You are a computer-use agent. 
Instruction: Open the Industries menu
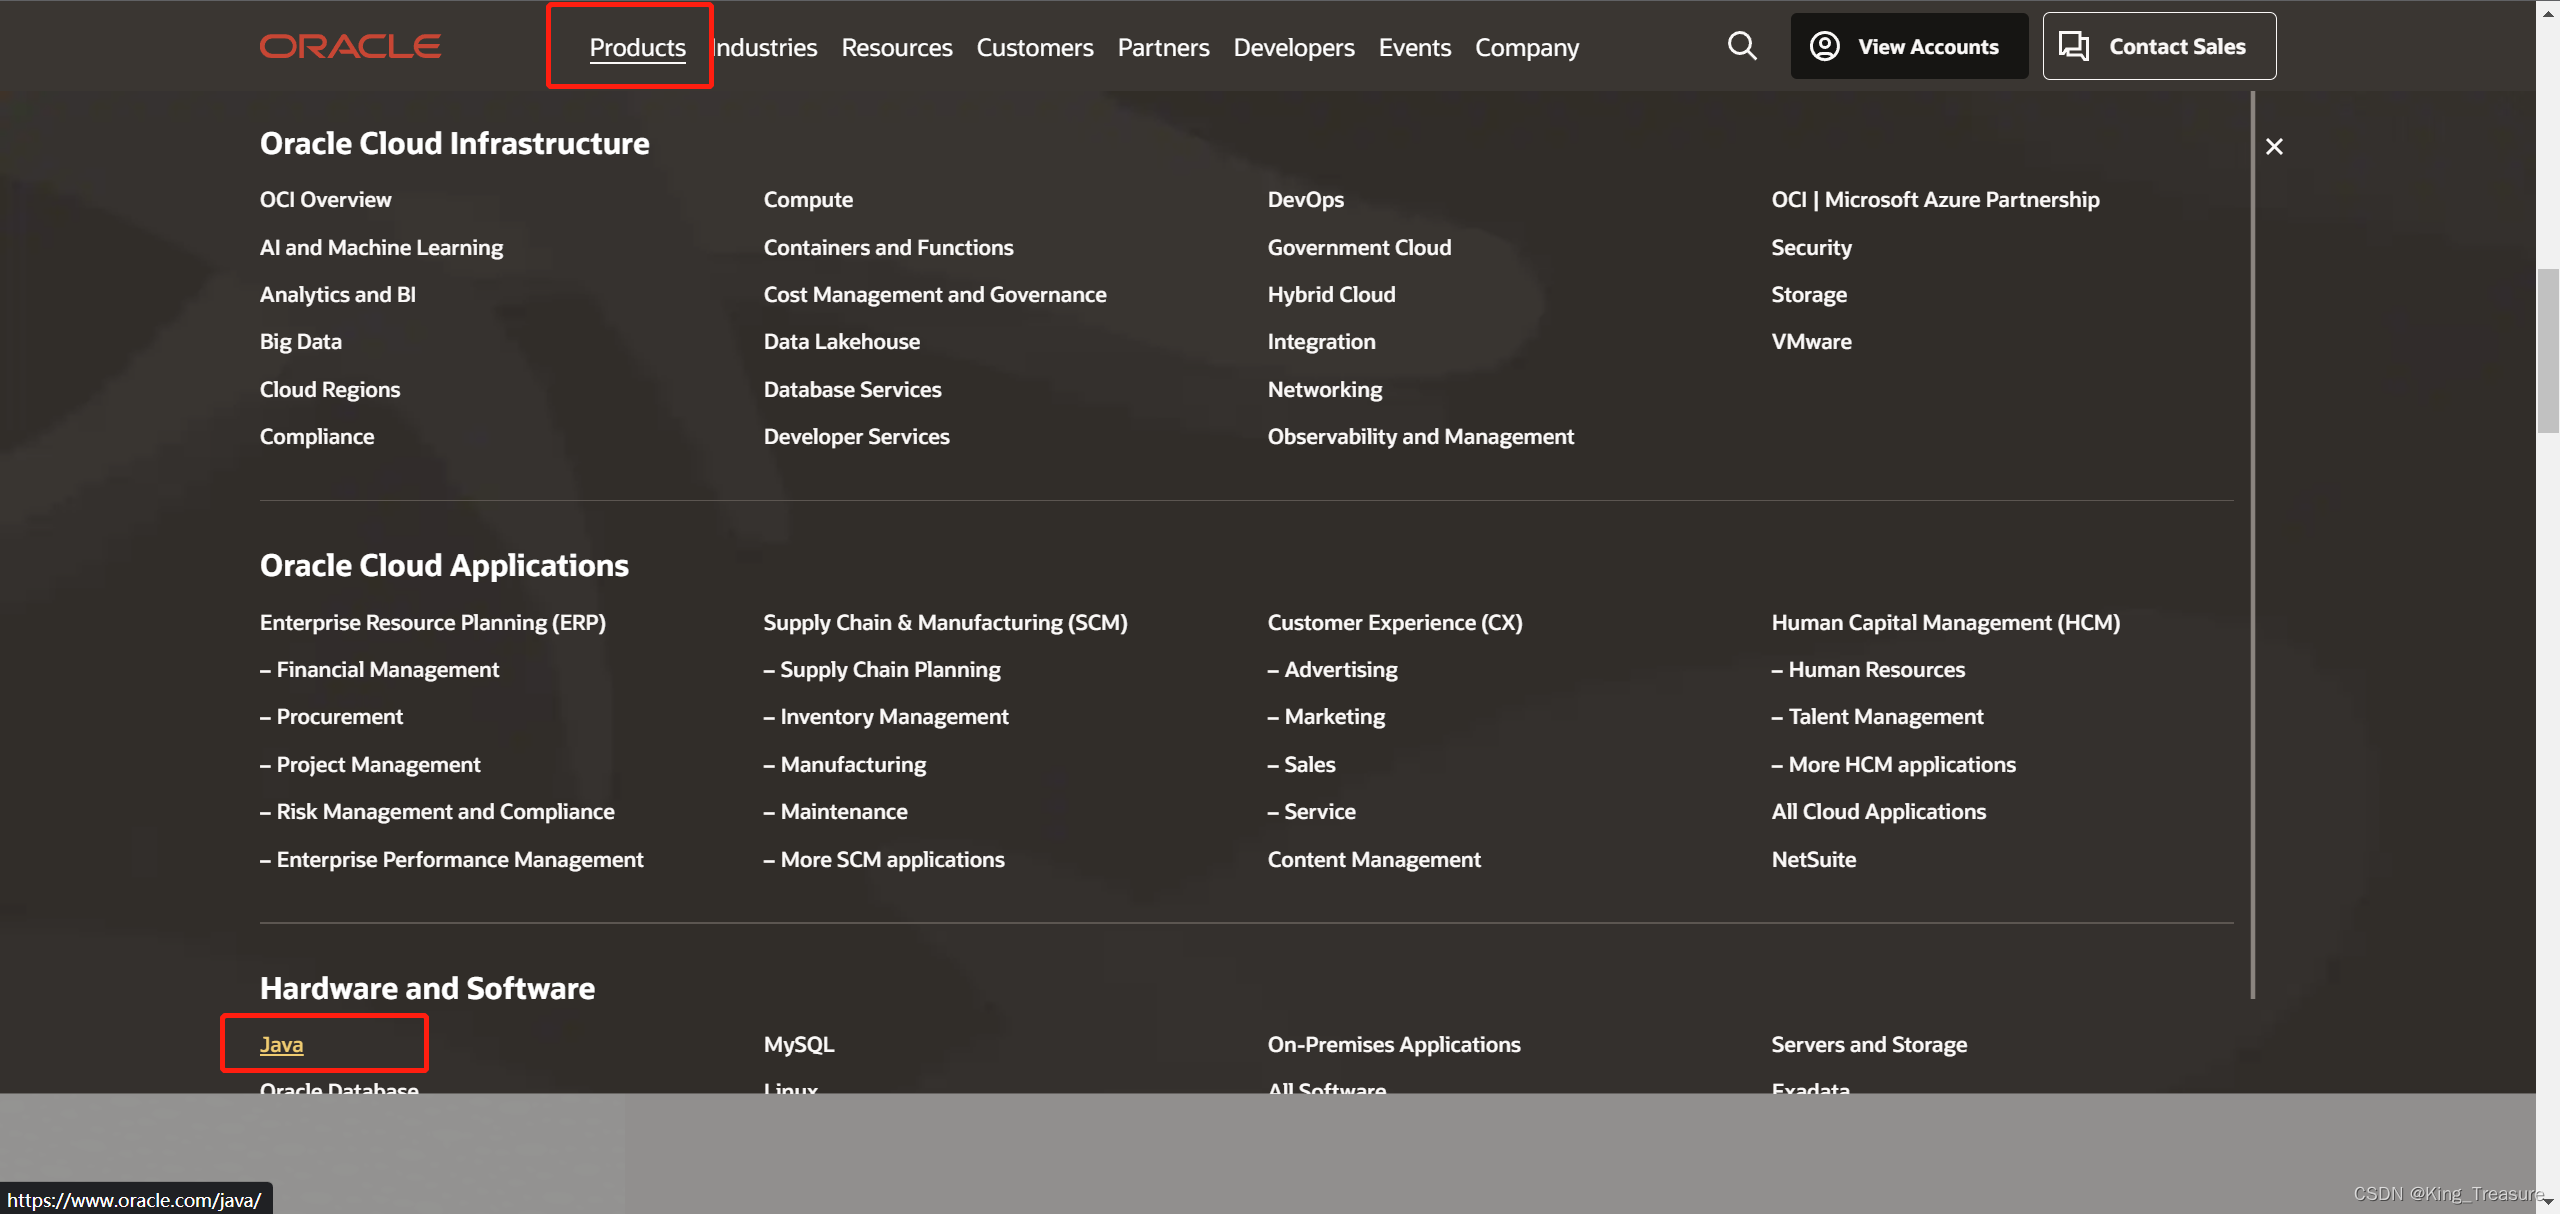[765, 47]
